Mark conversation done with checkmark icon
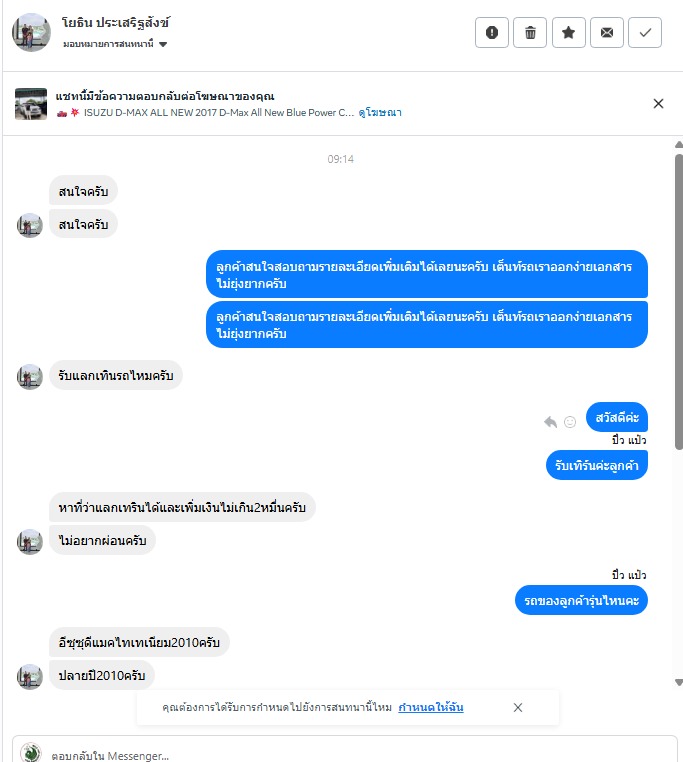This screenshot has width=683, height=762. [645, 33]
